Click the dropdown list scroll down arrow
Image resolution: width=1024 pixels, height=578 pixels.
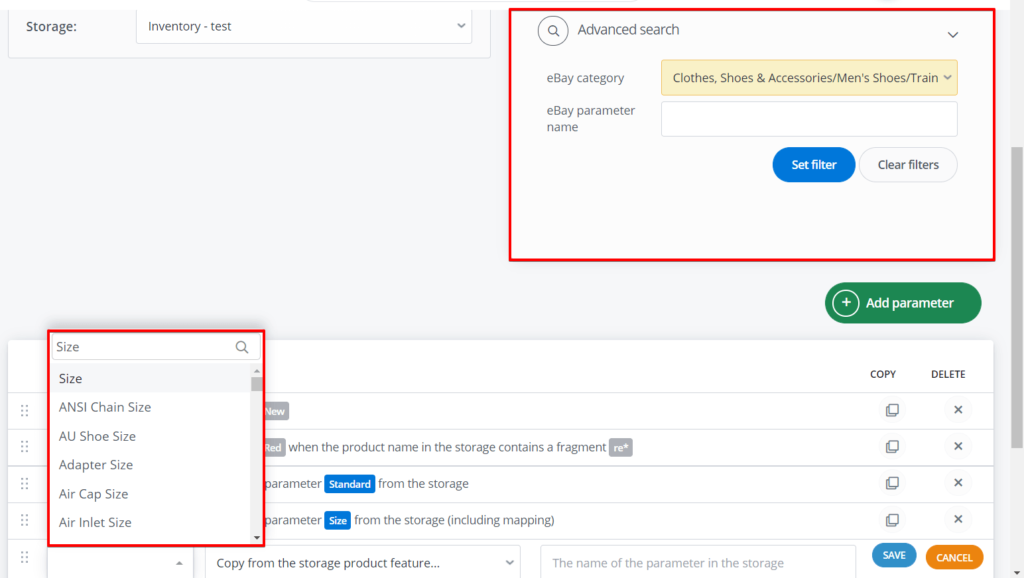coord(257,538)
